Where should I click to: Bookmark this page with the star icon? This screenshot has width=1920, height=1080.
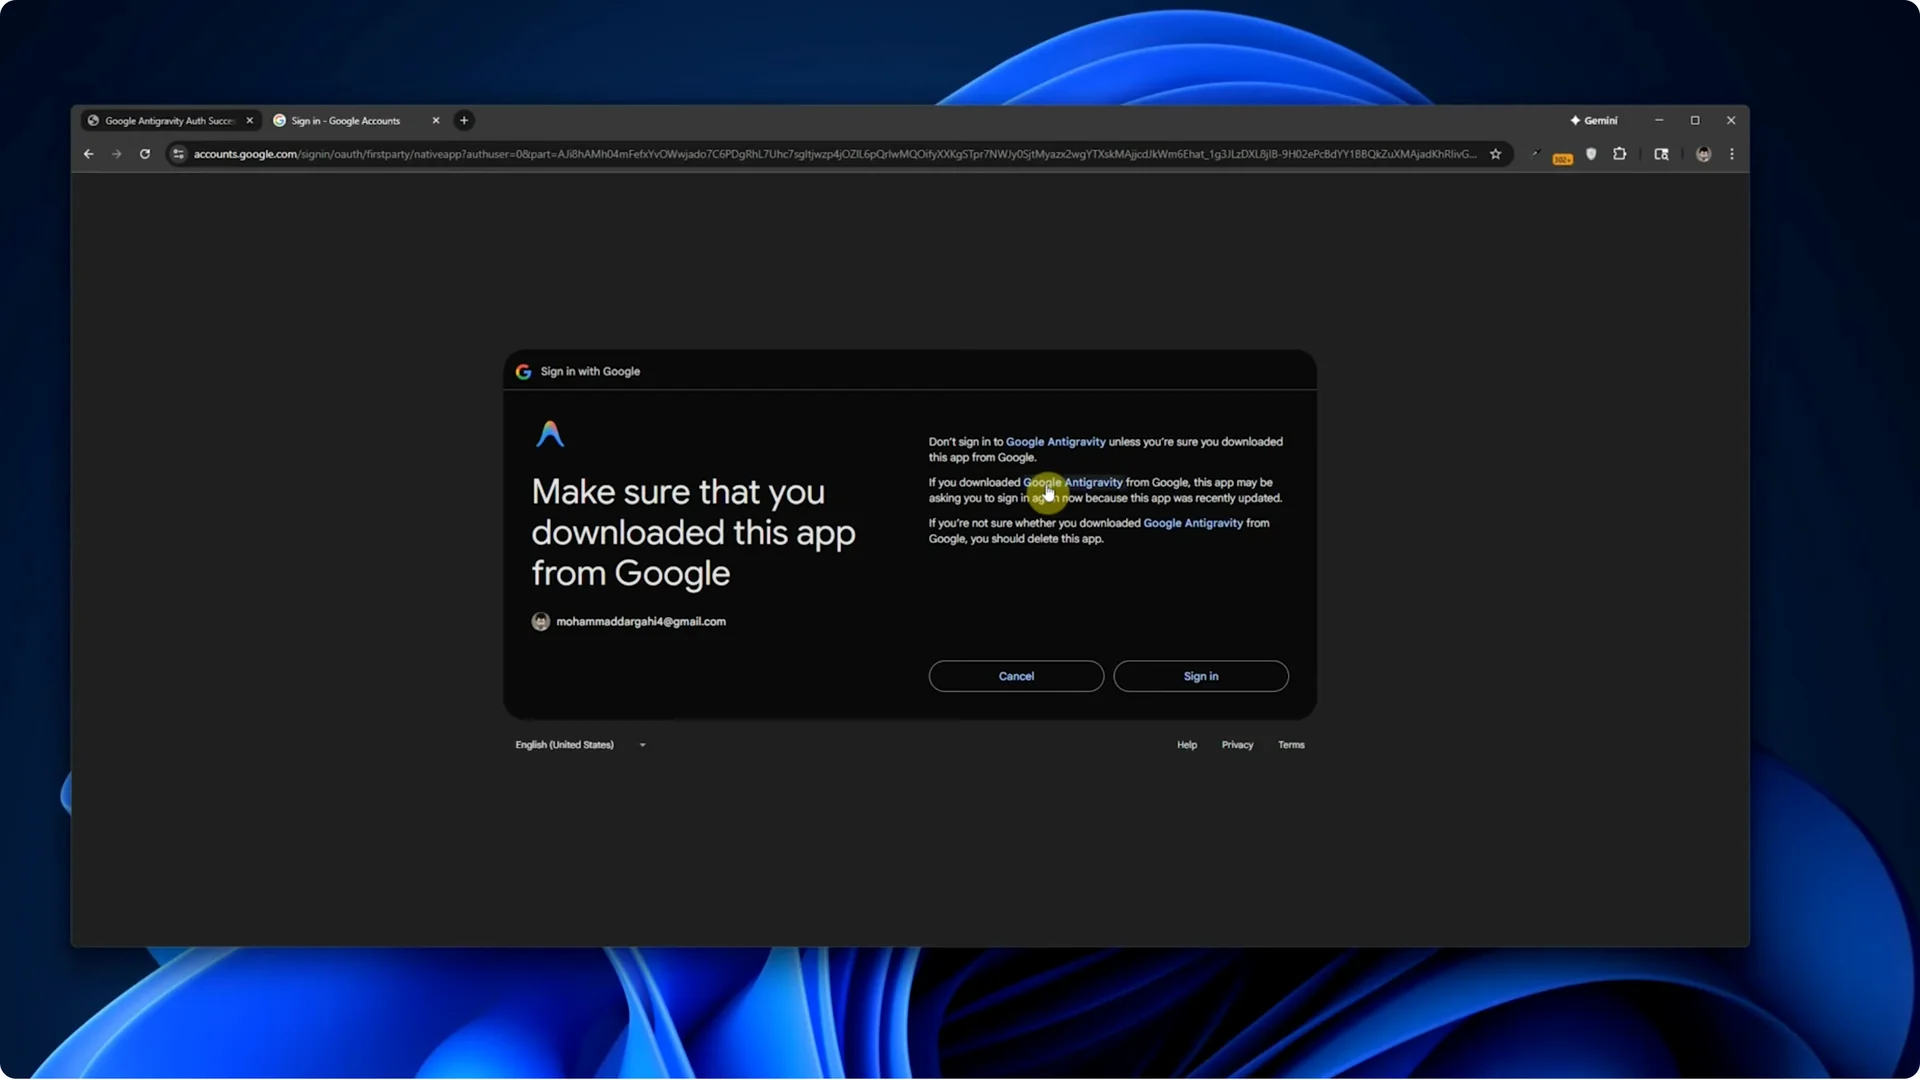[x=1495, y=154]
